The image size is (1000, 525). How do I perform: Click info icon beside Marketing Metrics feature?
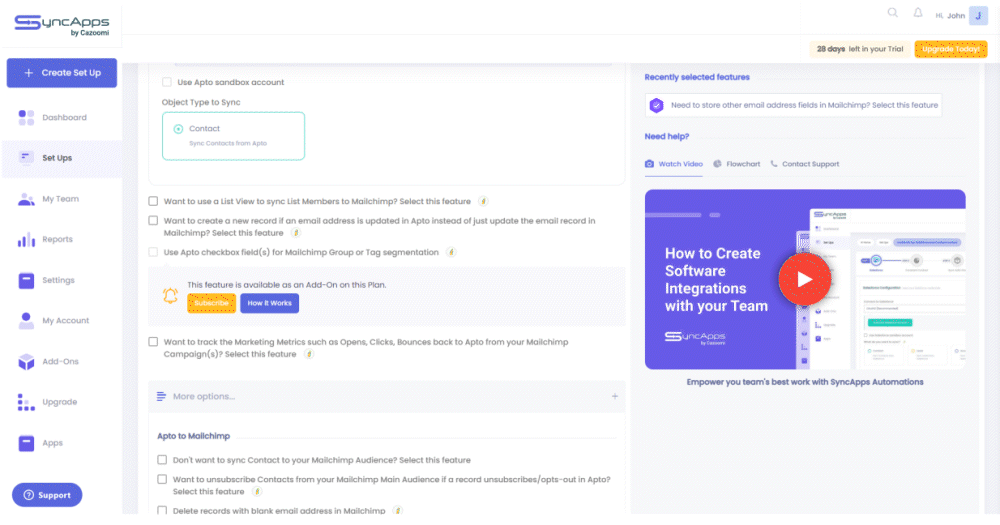click(309, 354)
